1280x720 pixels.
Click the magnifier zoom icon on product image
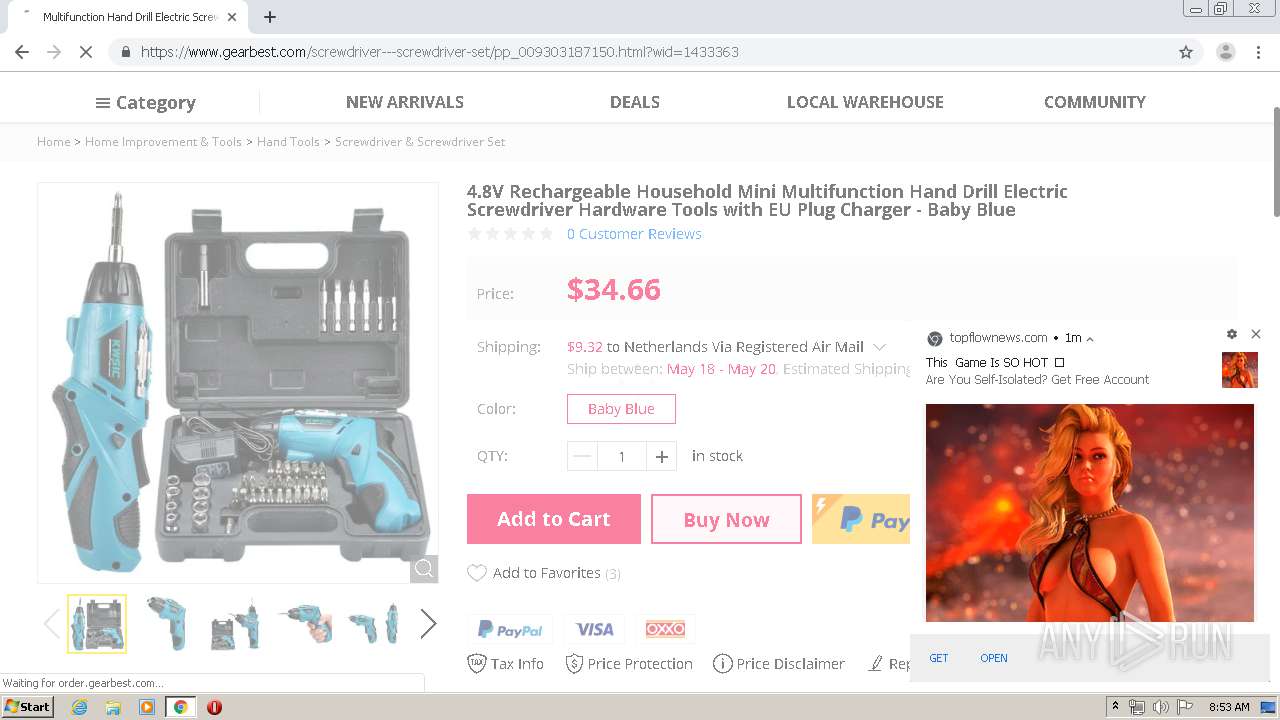[x=424, y=568]
